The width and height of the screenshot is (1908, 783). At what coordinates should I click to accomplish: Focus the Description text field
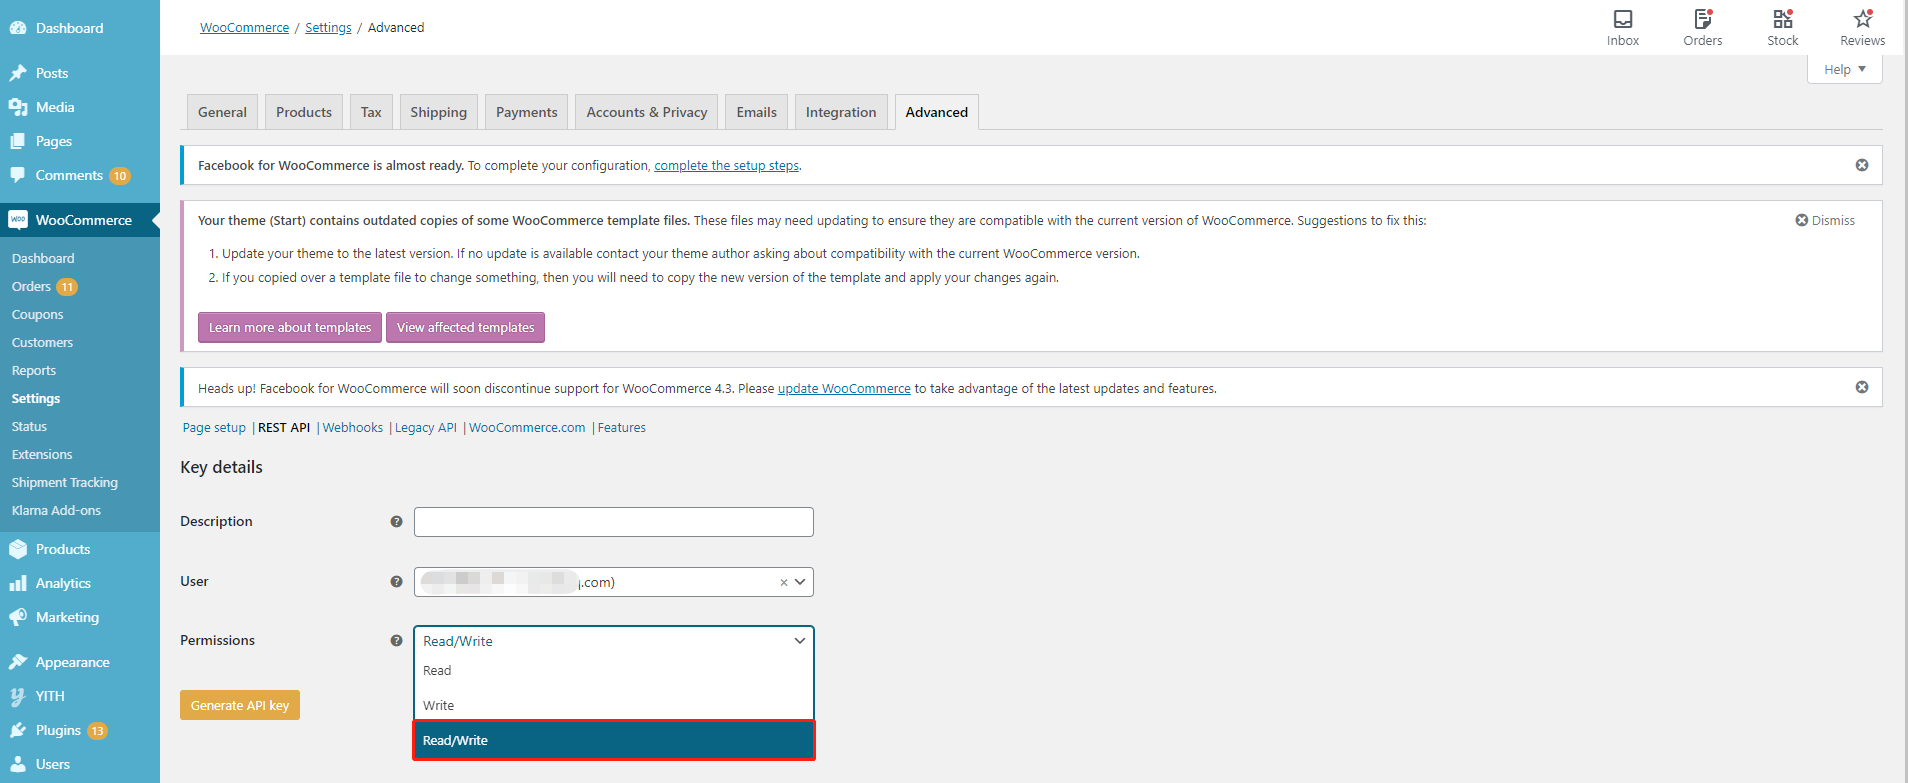[613, 522]
